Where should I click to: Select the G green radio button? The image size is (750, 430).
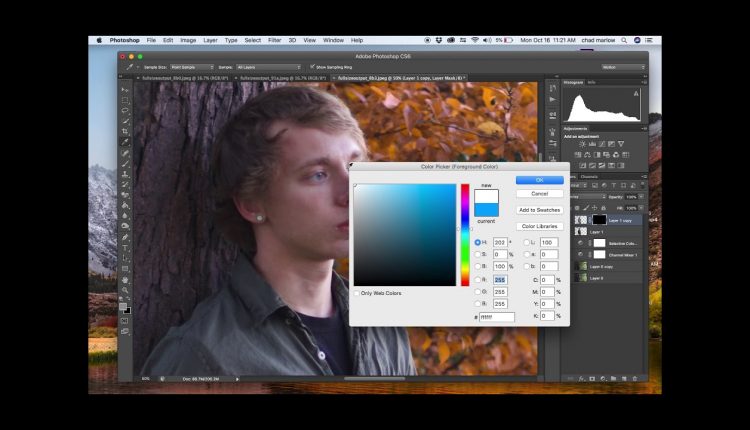477,292
